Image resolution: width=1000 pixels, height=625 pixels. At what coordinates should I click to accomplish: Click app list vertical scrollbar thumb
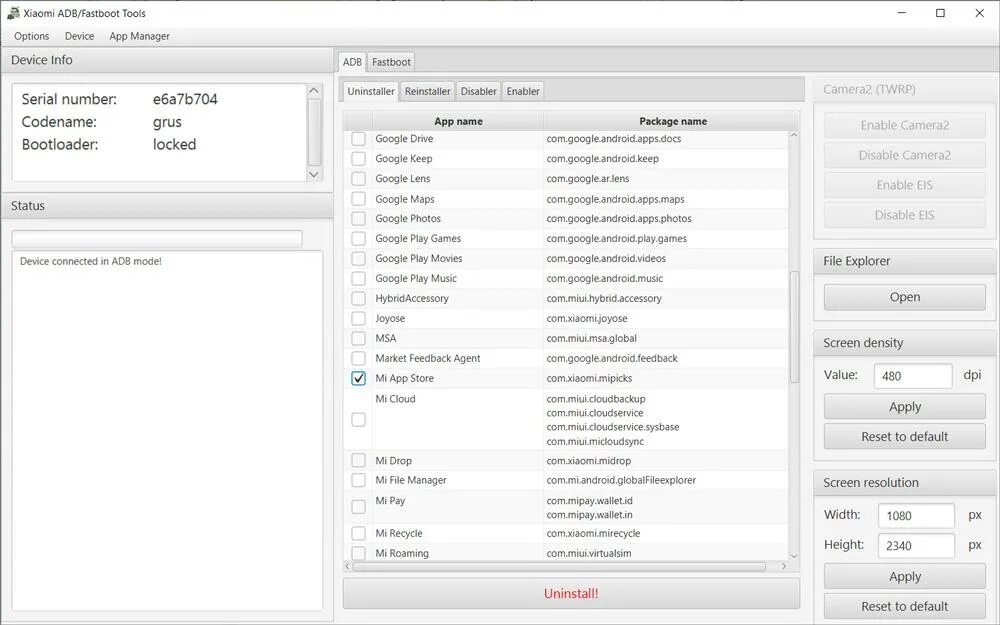[x=794, y=327]
